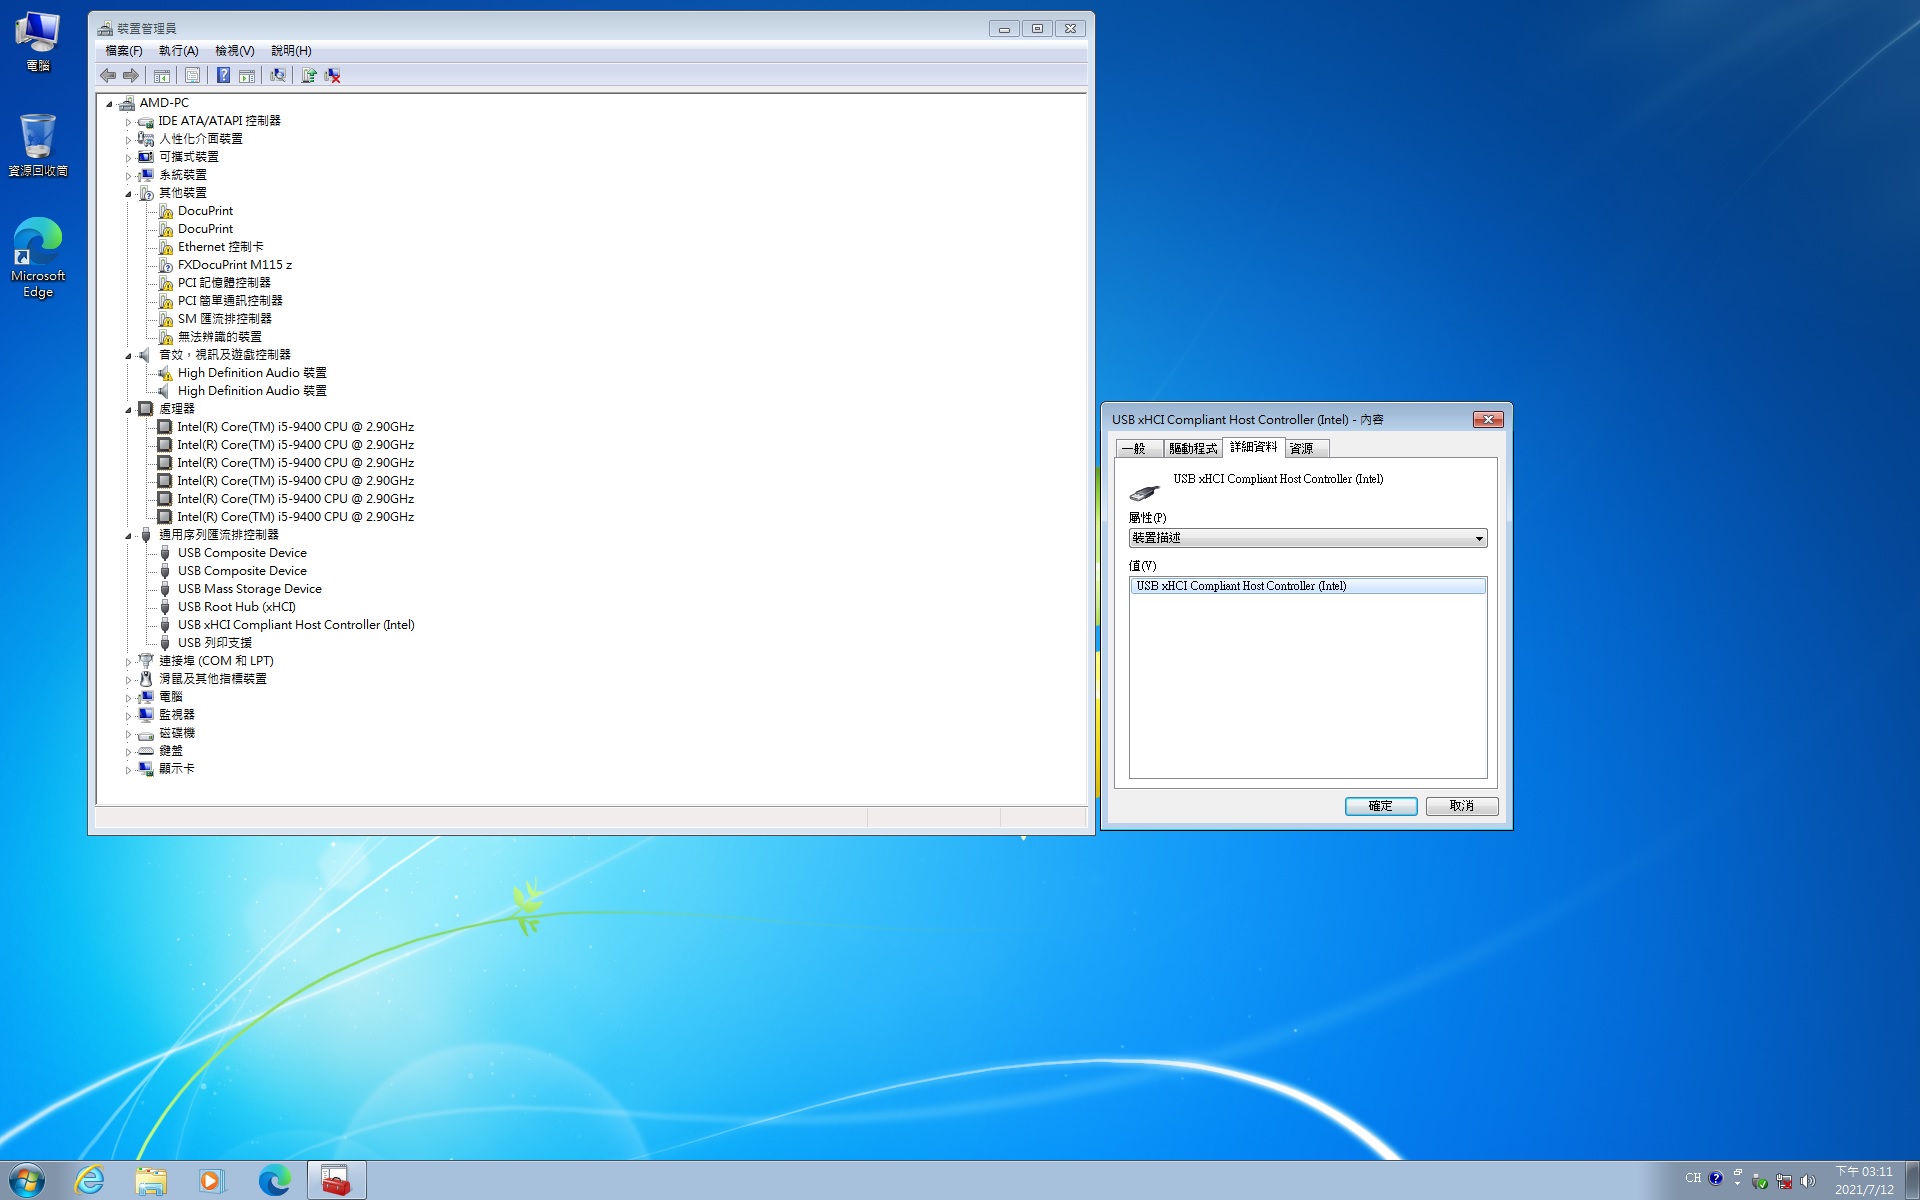
Task: Select USB xHCI Compliant Host Controller in tree
Action: click(296, 625)
